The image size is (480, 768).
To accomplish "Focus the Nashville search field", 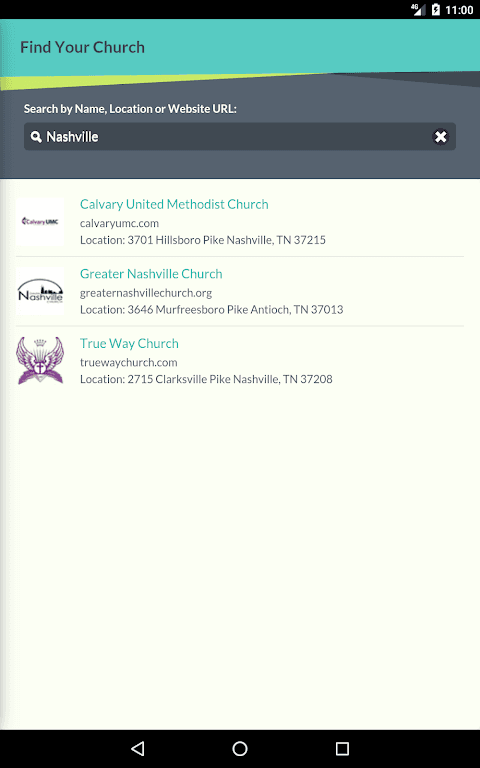I will click(x=240, y=137).
